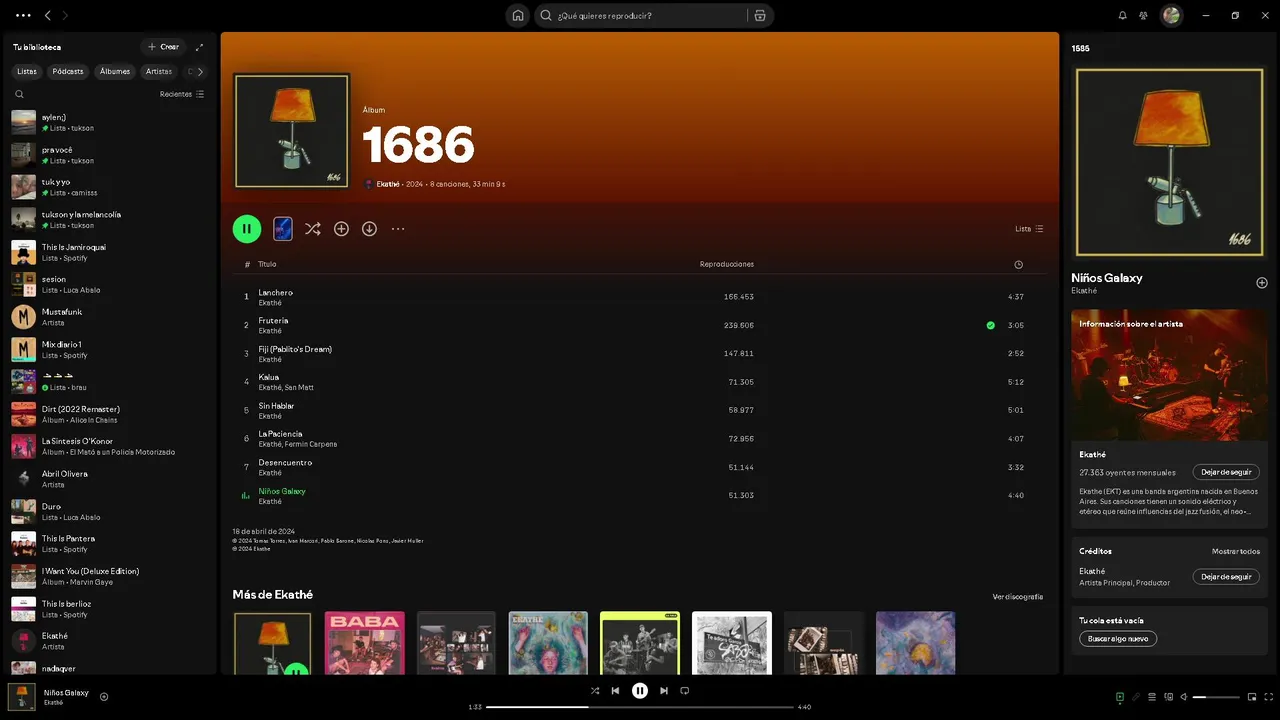Viewport: 1280px width, 720px height.
Task: Open the notifications bell
Action: pyautogui.click(x=1122, y=16)
